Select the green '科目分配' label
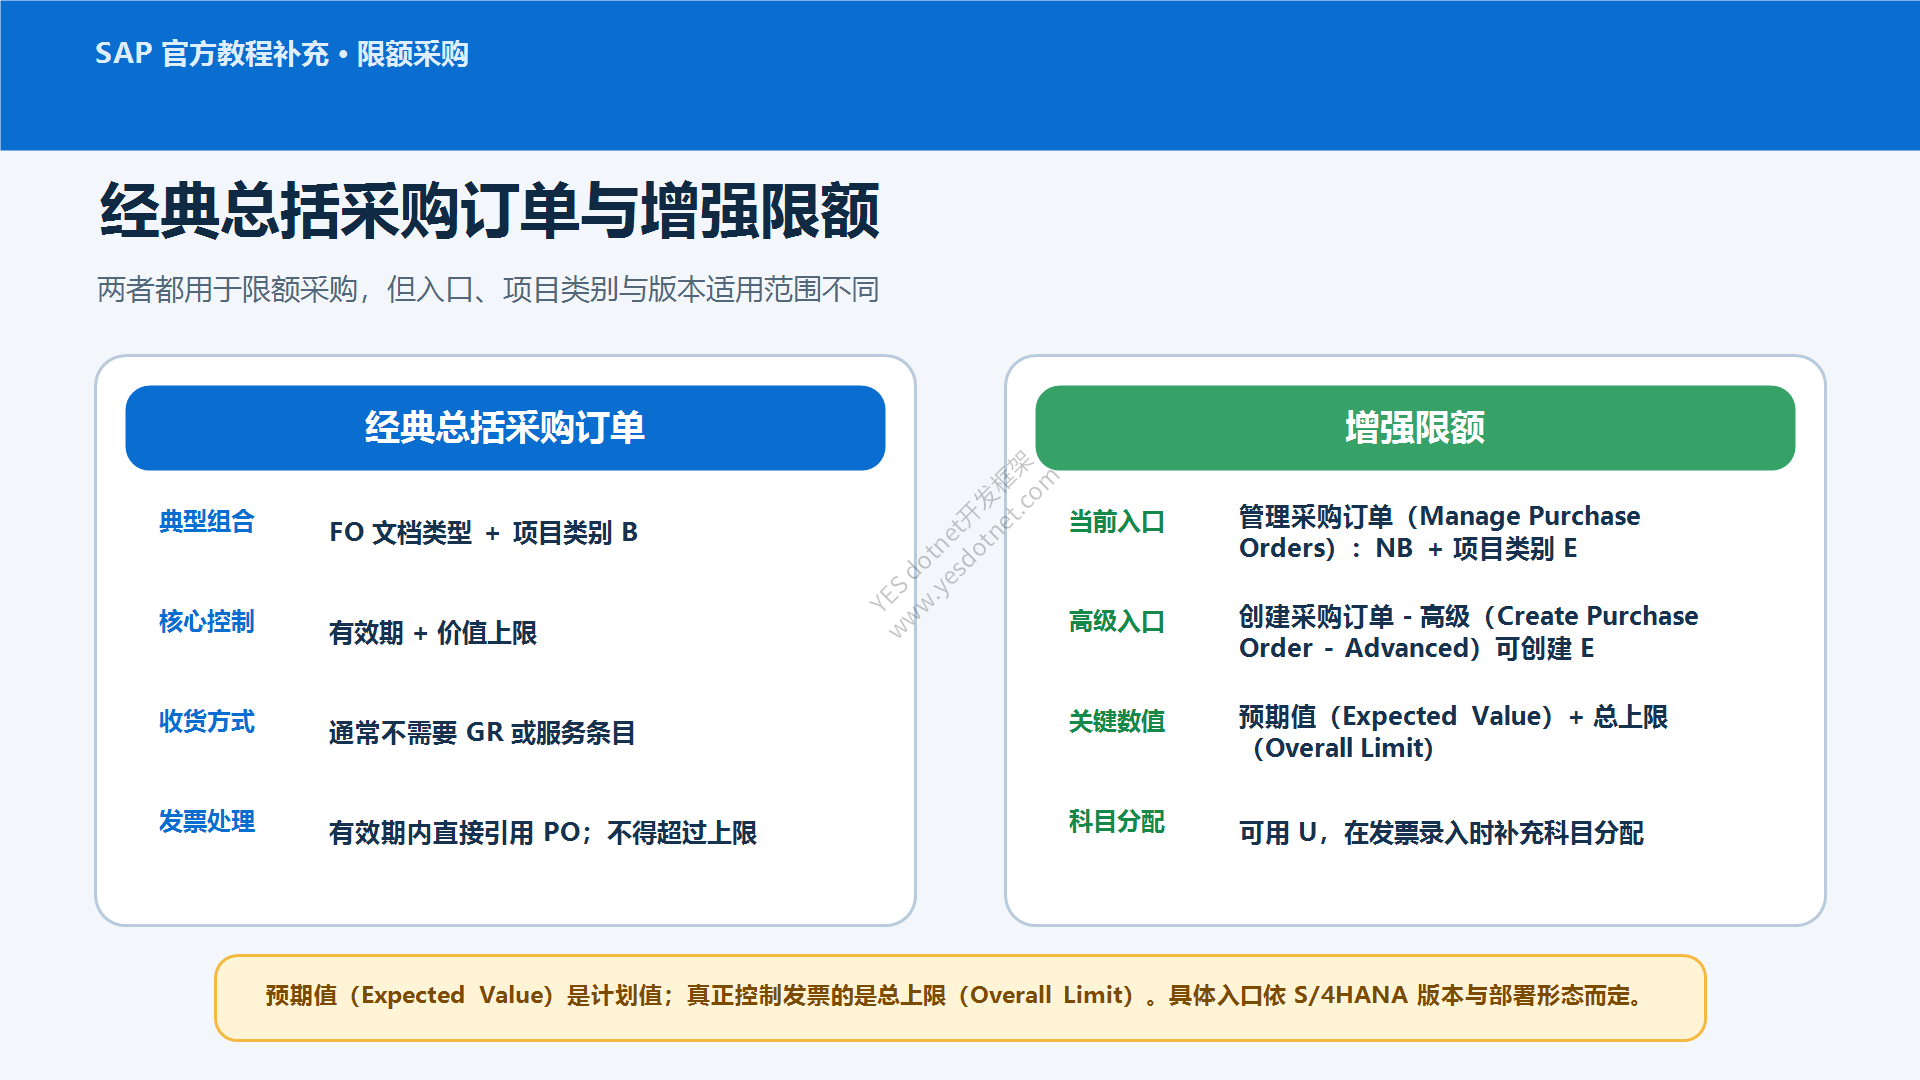Image resolution: width=1920 pixels, height=1080 pixels. click(x=1117, y=822)
